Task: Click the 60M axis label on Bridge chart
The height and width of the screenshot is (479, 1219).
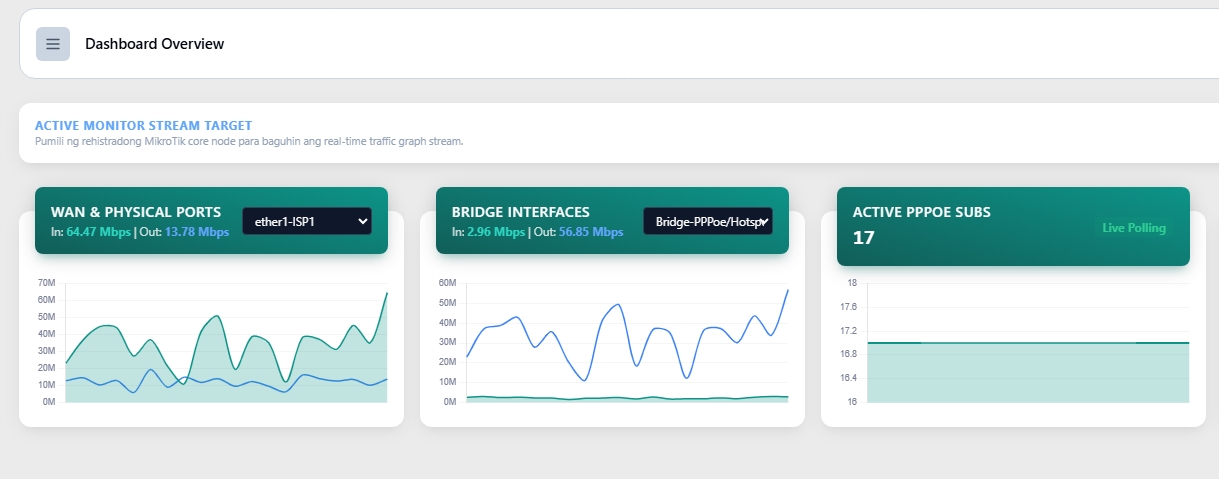Action: click(447, 284)
